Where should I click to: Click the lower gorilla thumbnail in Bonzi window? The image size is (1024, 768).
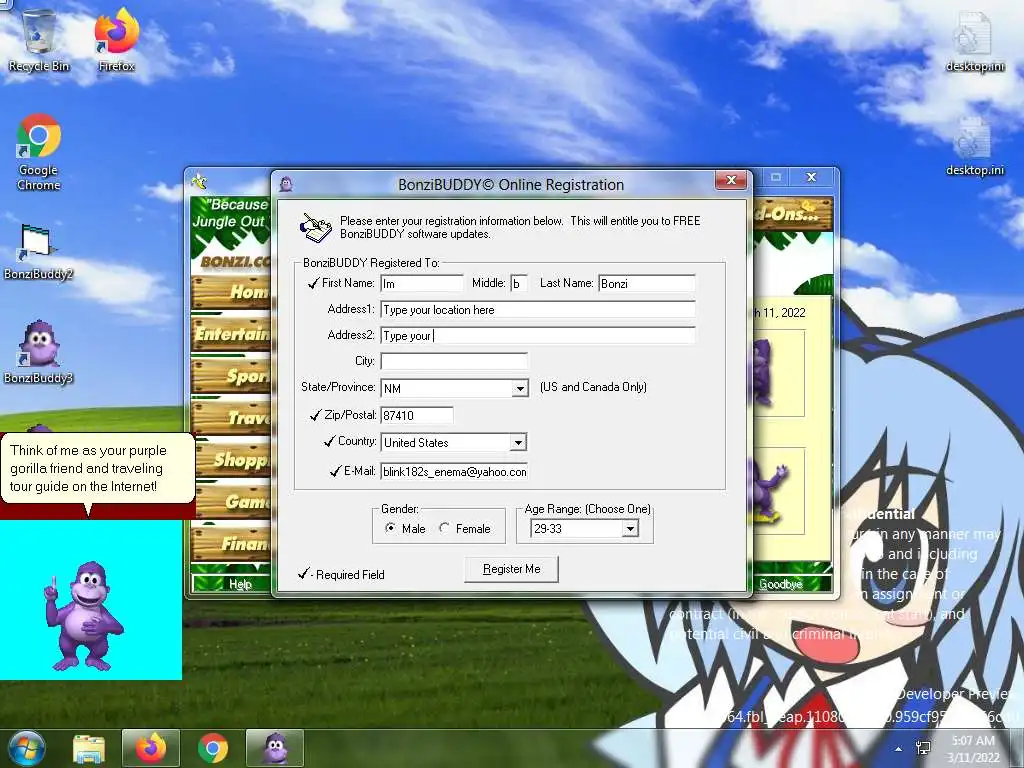click(x=778, y=491)
